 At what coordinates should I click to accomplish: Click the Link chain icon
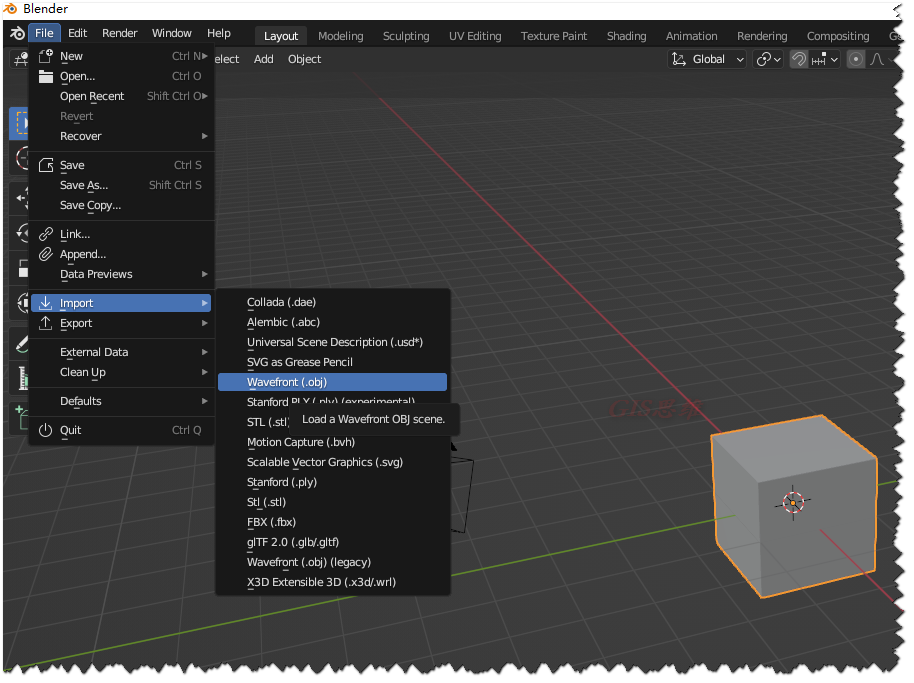click(45, 234)
